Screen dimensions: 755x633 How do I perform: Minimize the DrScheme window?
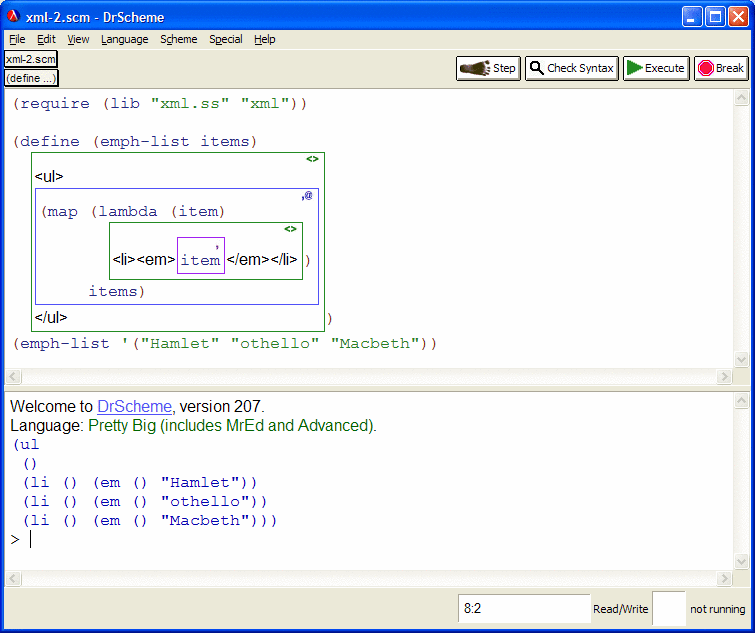tap(692, 17)
